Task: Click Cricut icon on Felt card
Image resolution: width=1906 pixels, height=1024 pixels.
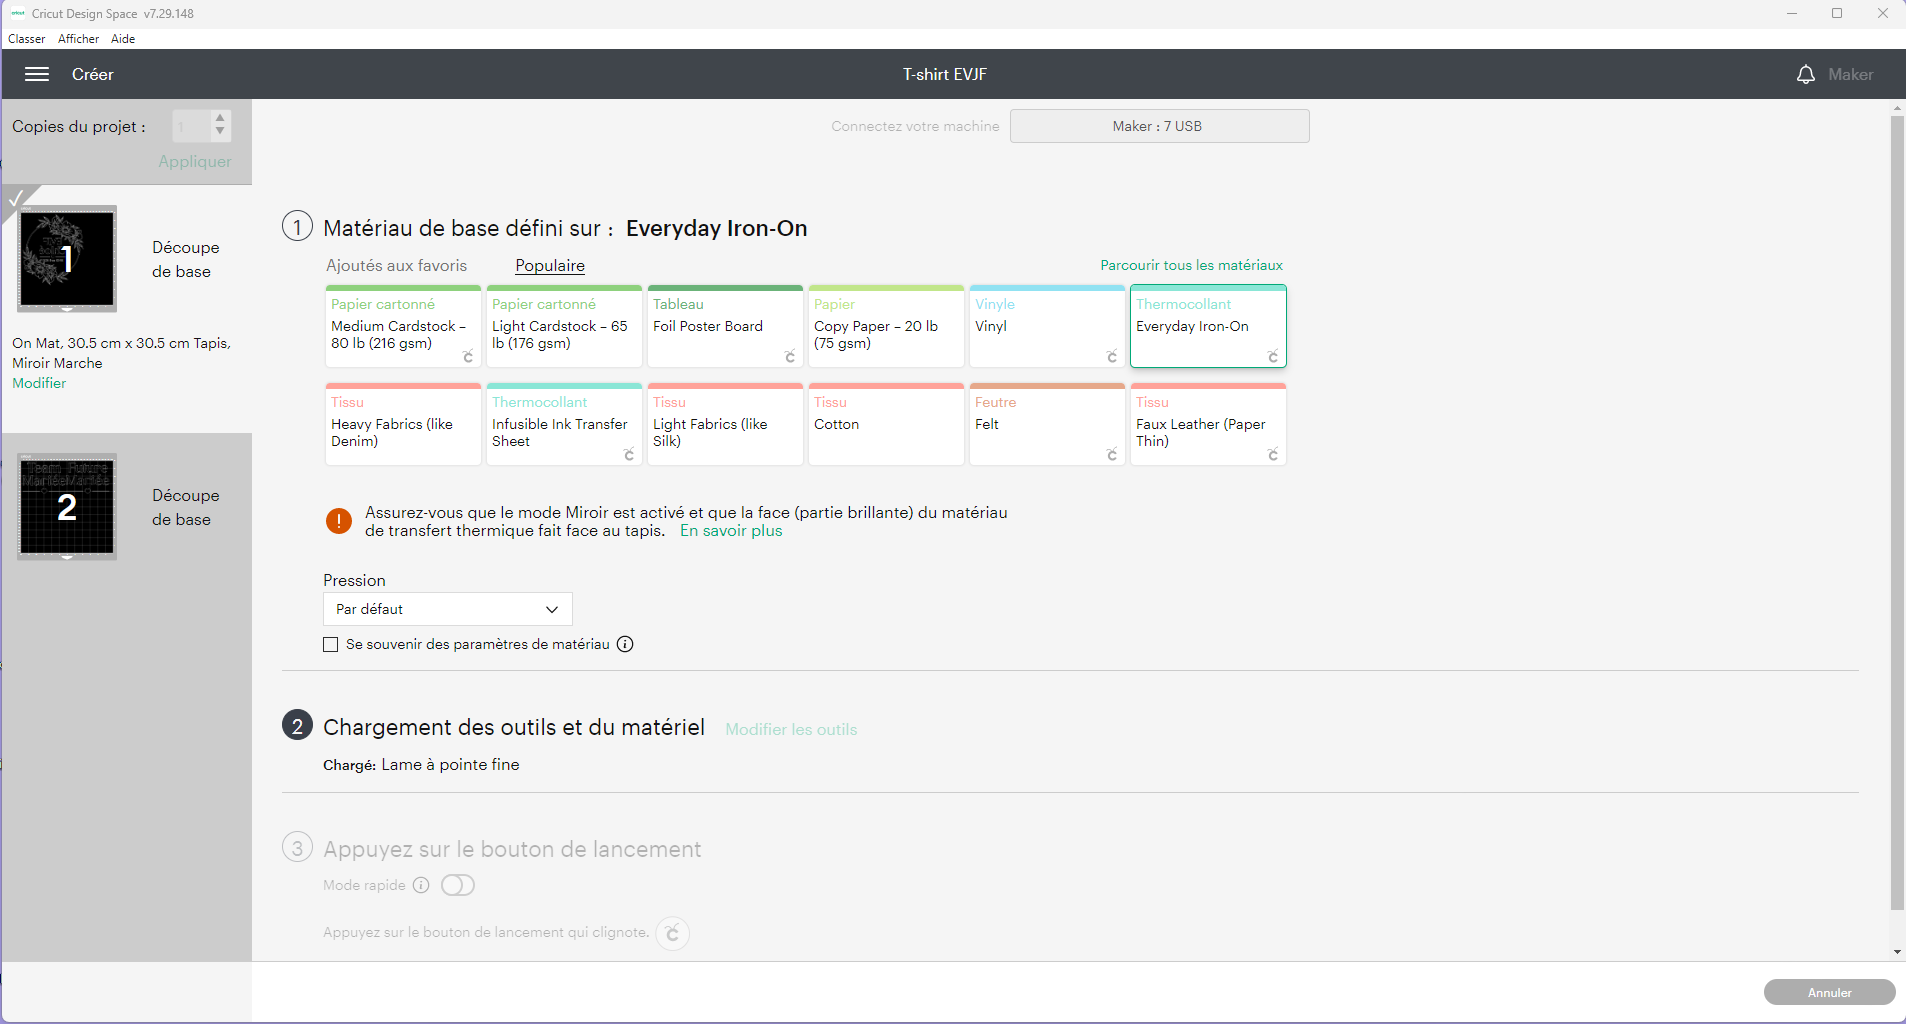Action: point(1112,455)
